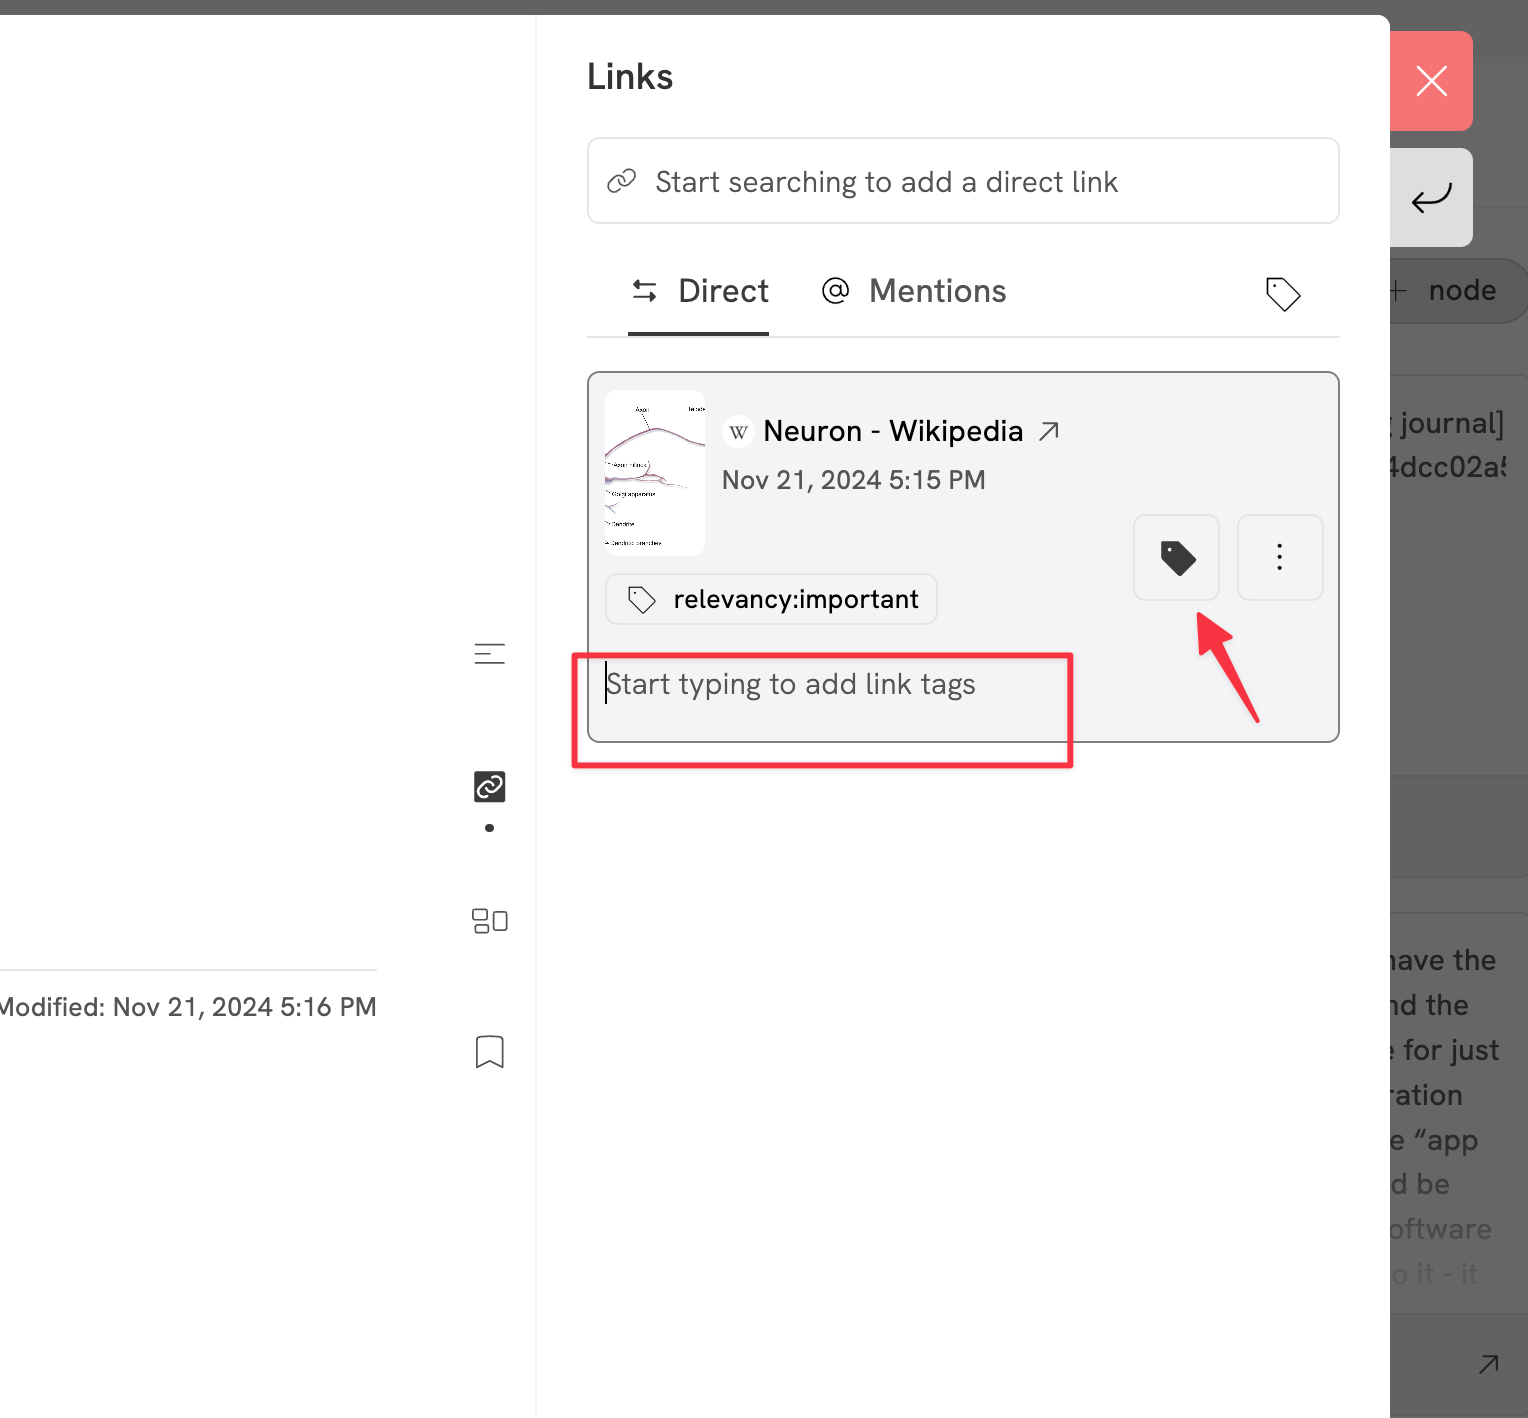Image resolution: width=1528 pixels, height=1418 pixels.
Task: Click the add node button
Action: pos(1448,291)
